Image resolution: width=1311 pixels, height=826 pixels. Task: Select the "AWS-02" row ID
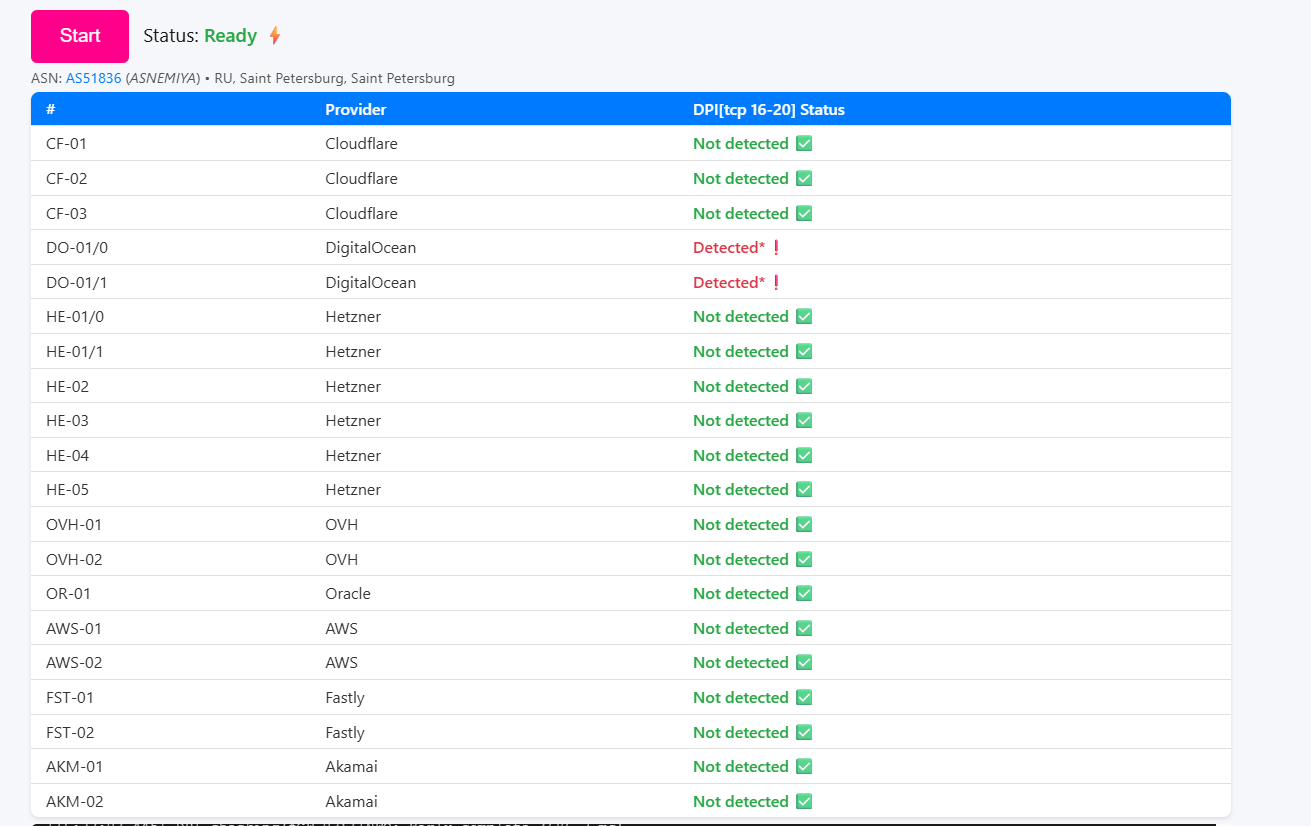(74, 663)
